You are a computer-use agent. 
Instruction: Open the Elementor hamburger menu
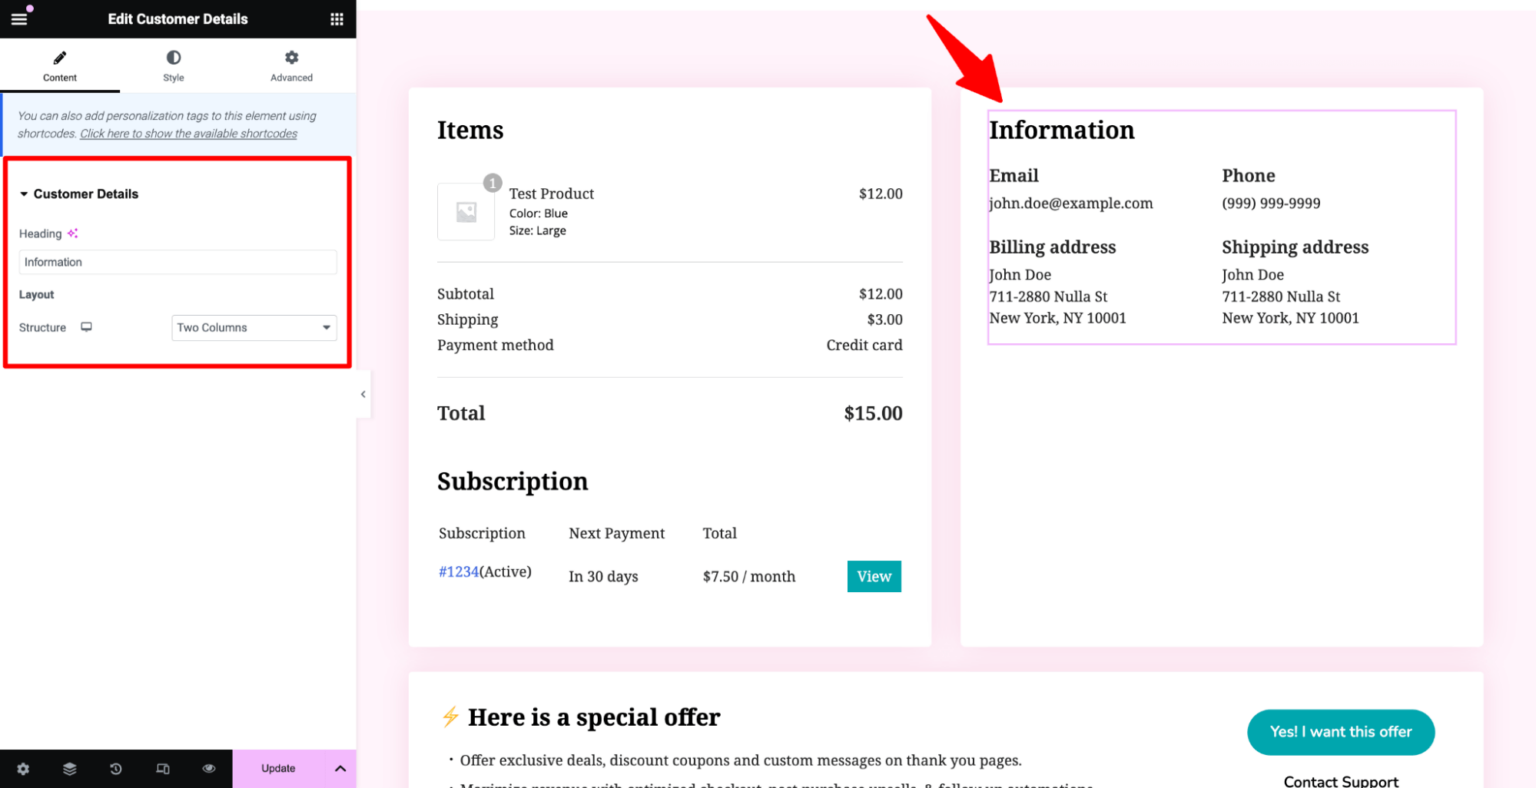pyautogui.click(x=18, y=18)
